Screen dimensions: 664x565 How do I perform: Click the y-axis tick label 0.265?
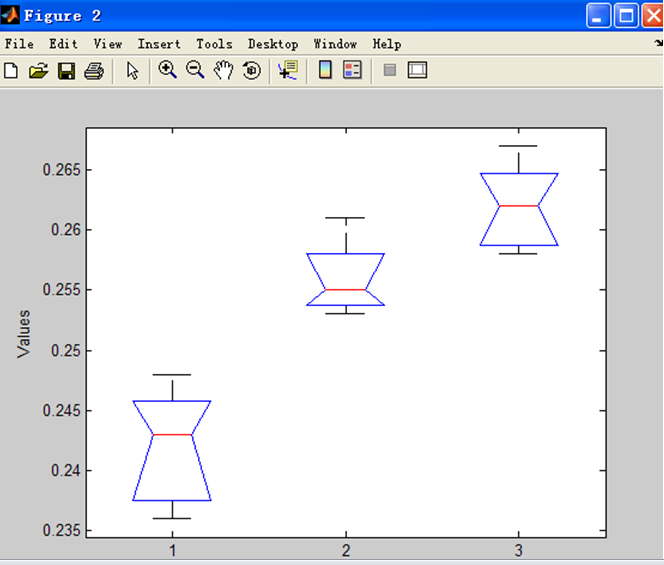point(61,170)
